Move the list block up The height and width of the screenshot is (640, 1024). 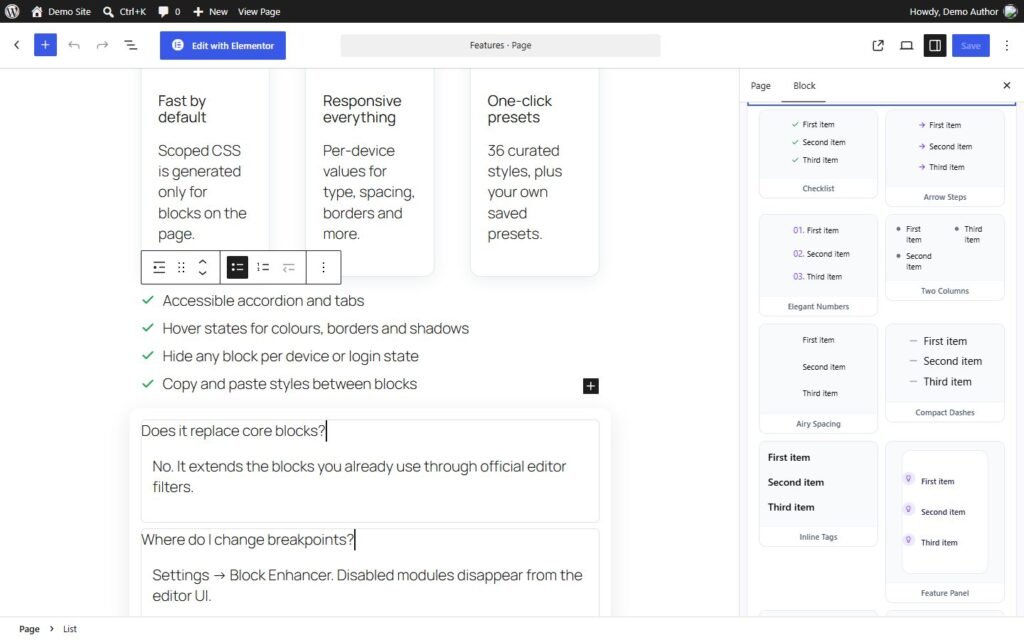tap(202, 261)
